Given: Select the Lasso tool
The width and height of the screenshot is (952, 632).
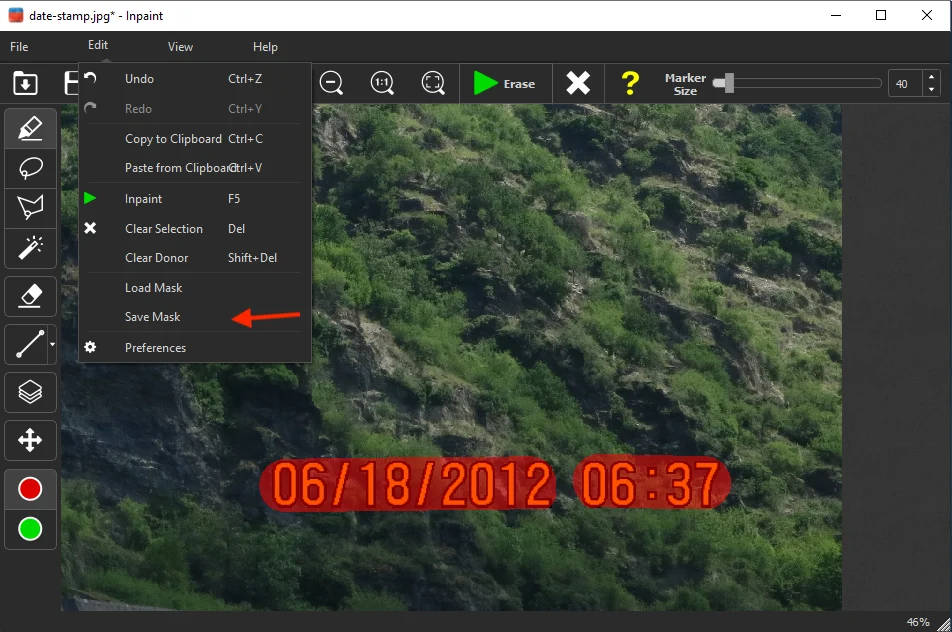Looking at the screenshot, I should [x=30, y=168].
